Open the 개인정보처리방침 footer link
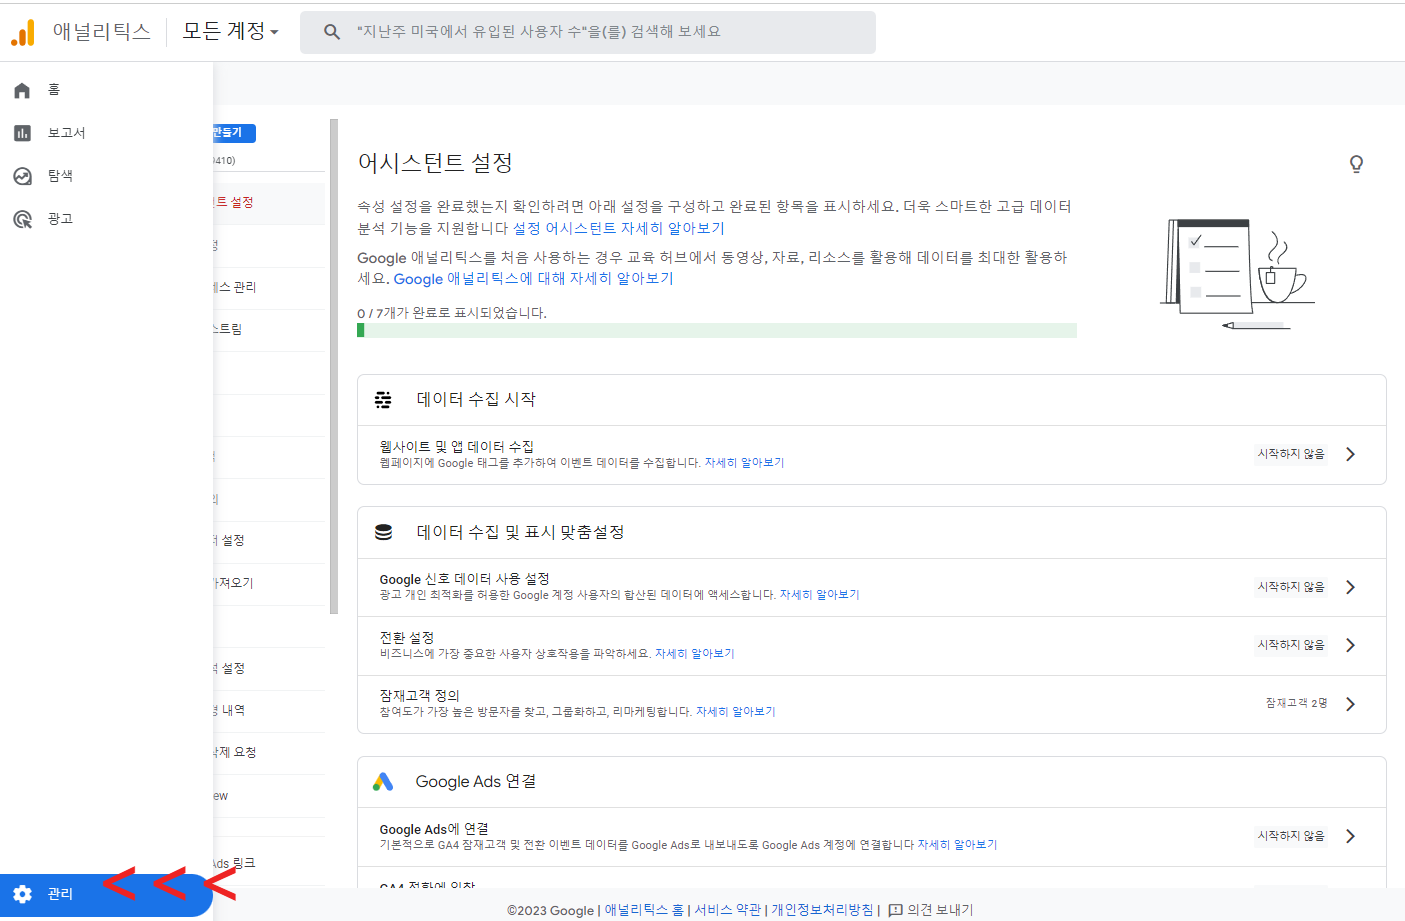Screen dimensions: 1405x921 [822, 910]
